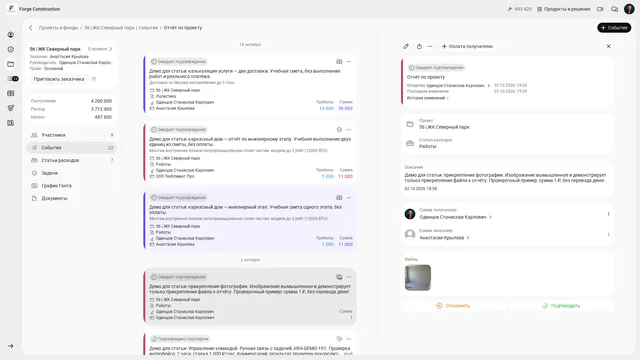Open the 'О проекте' expander
640x360 pixels.
click(100, 49)
